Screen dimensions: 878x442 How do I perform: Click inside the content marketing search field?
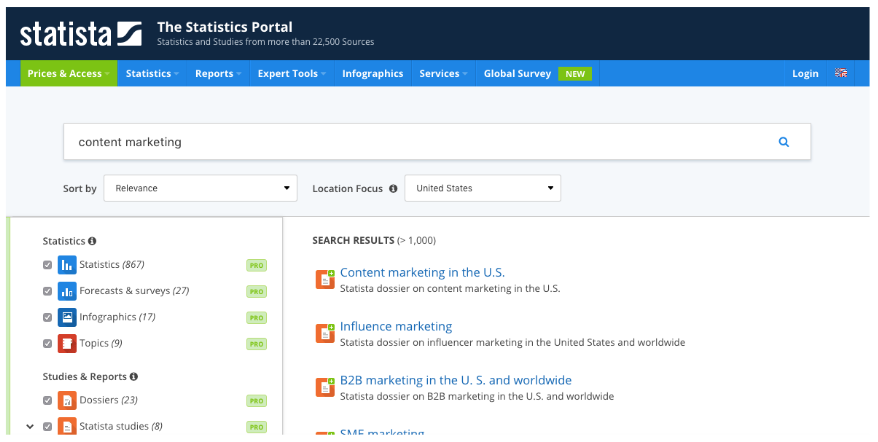tap(437, 142)
